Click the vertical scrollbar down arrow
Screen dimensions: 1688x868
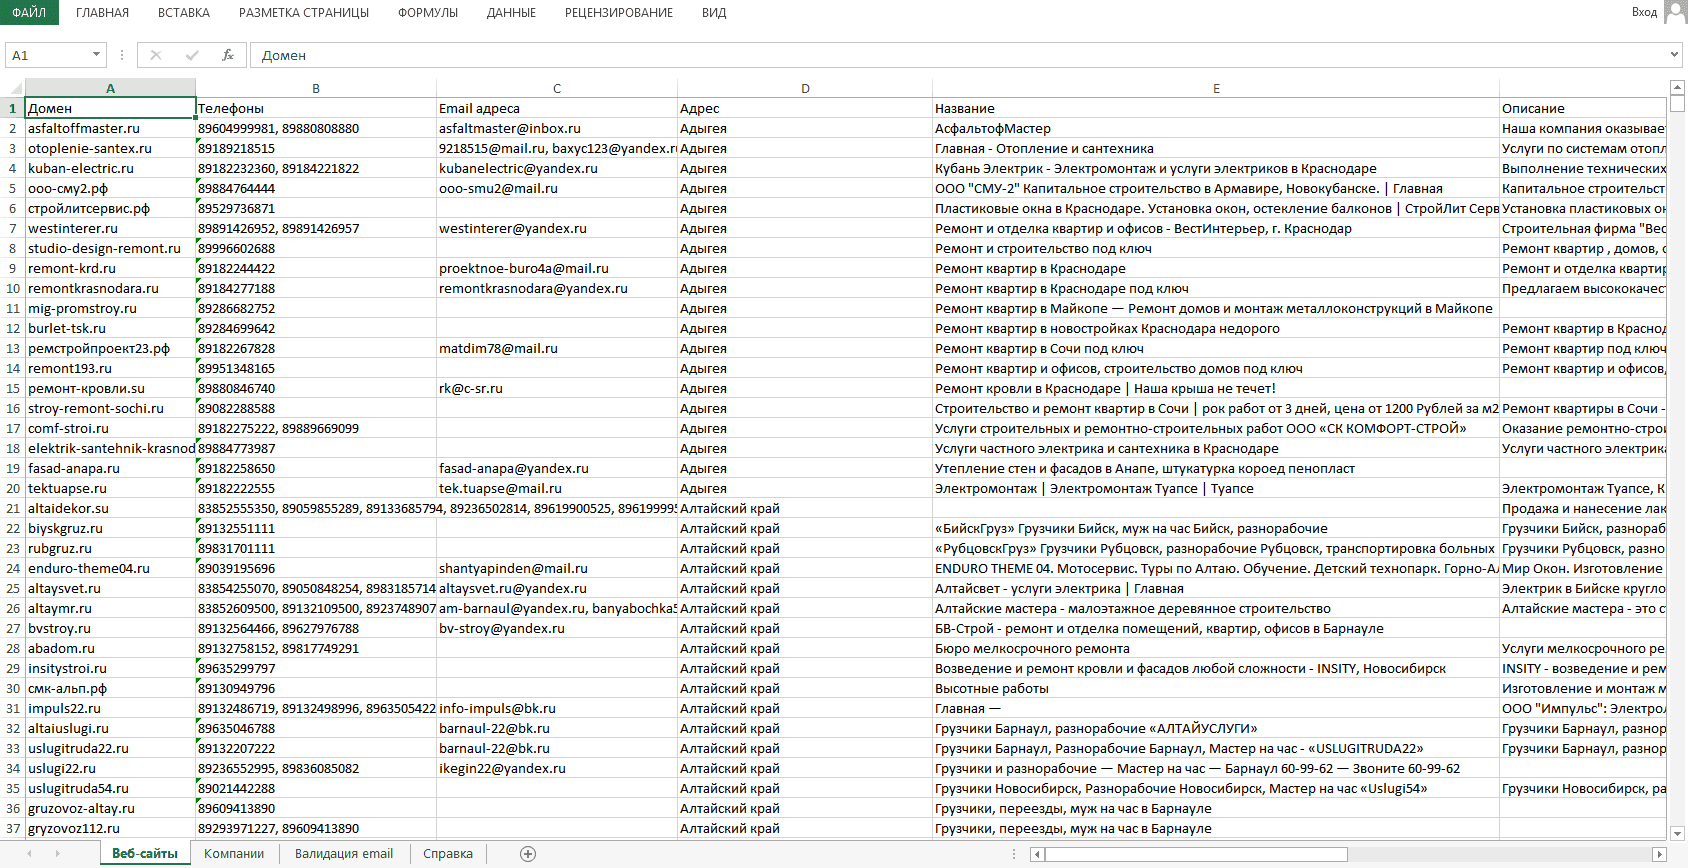(1677, 833)
